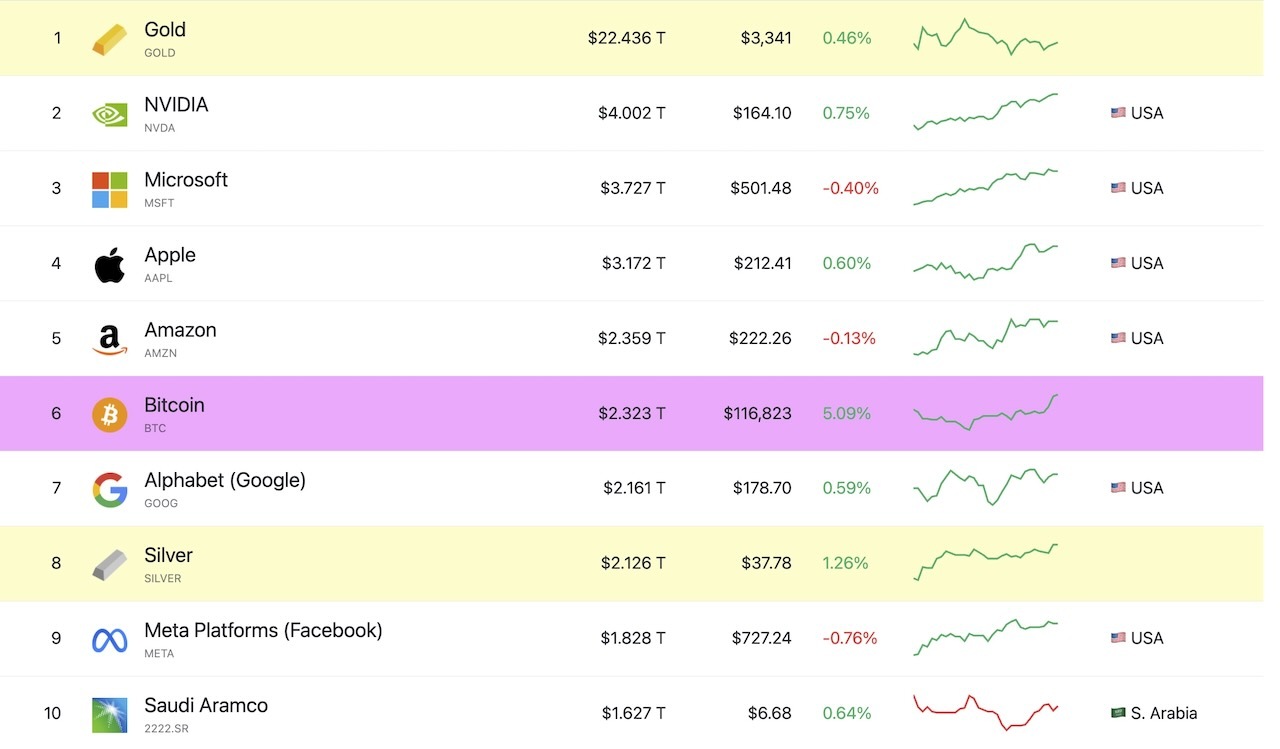This screenshot has width=1280, height=749.
Task: Click Meta's price sparkline chart
Action: [985, 637]
